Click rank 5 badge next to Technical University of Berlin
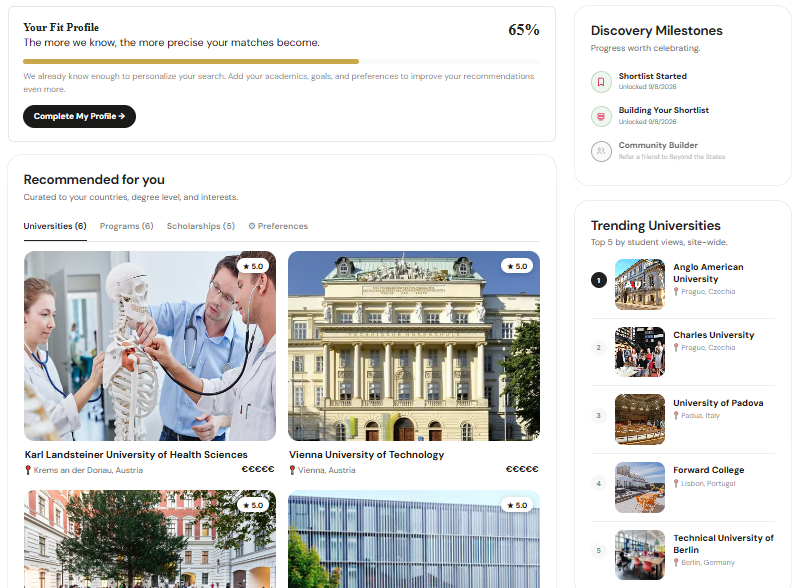 click(599, 551)
